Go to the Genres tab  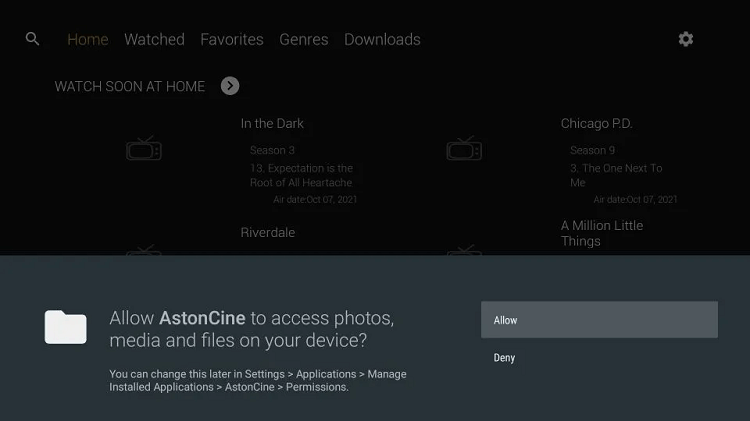tap(304, 39)
